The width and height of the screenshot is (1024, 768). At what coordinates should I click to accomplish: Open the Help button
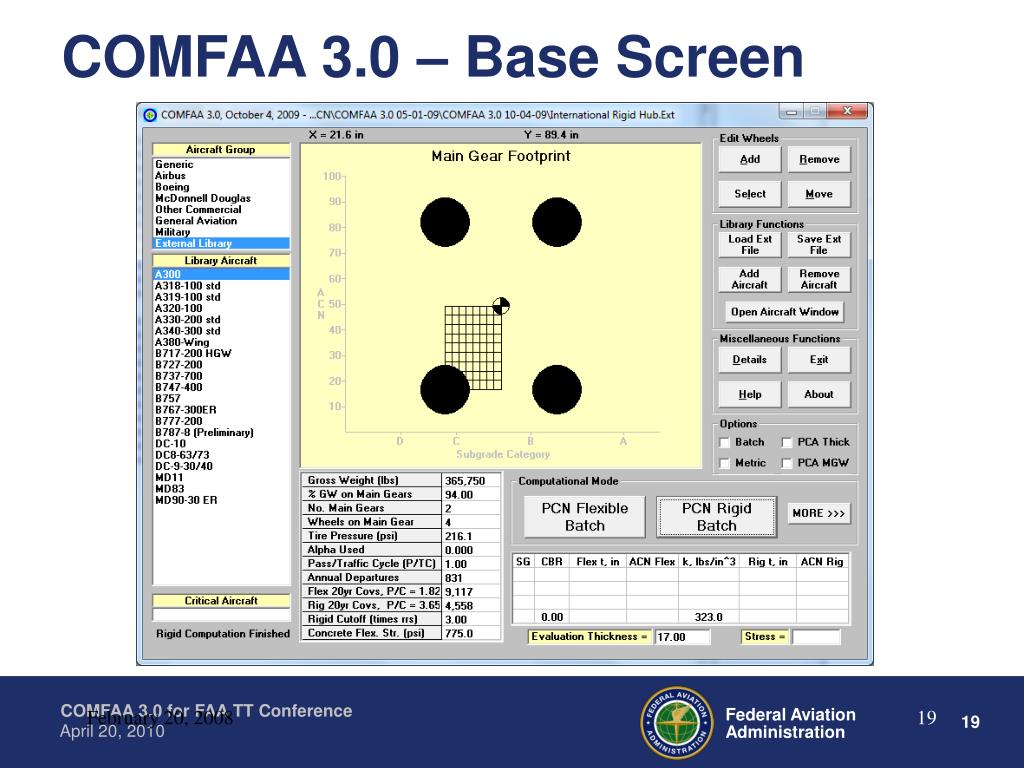click(x=750, y=394)
